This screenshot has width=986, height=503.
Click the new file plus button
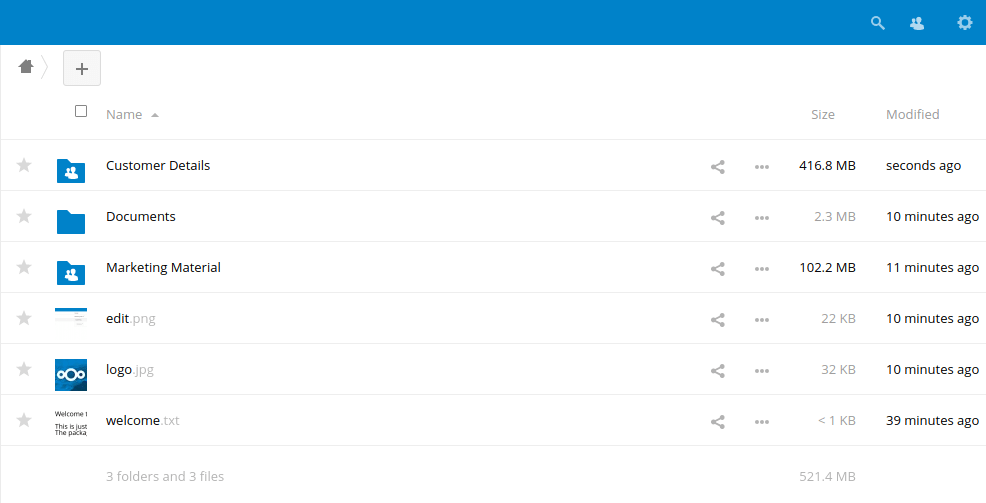click(x=82, y=68)
